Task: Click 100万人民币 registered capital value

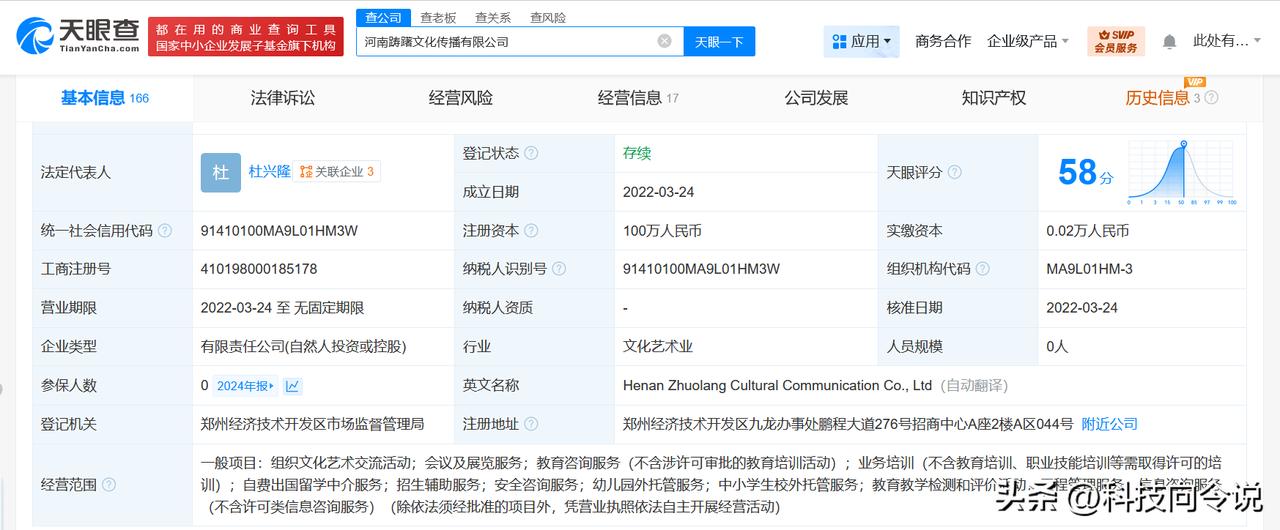Action: click(662, 230)
